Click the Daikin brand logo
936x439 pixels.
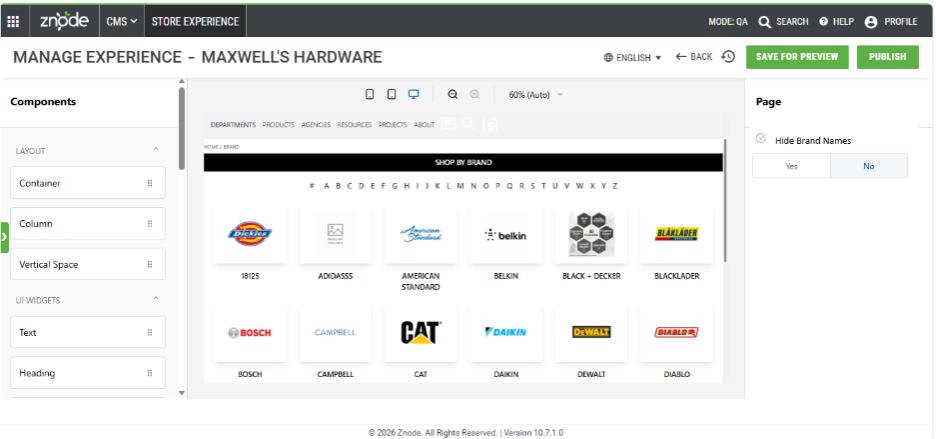[506, 332]
